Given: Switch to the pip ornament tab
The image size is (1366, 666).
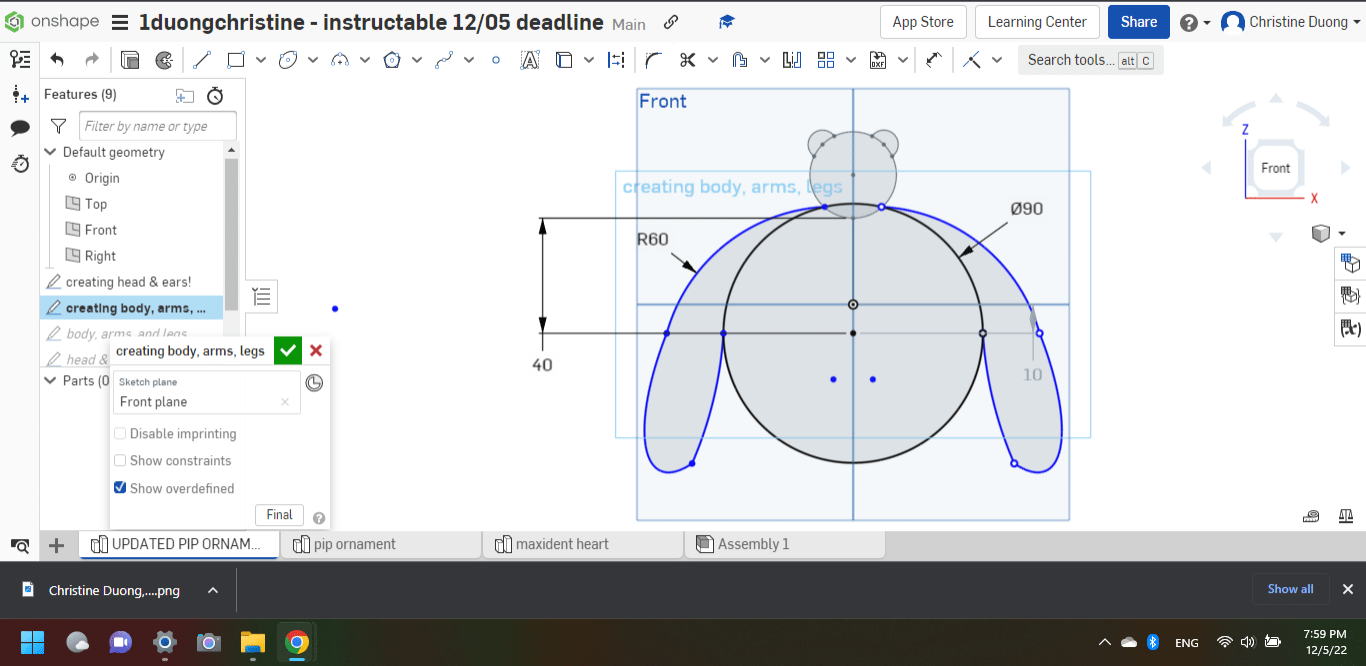Looking at the screenshot, I should 380,544.
